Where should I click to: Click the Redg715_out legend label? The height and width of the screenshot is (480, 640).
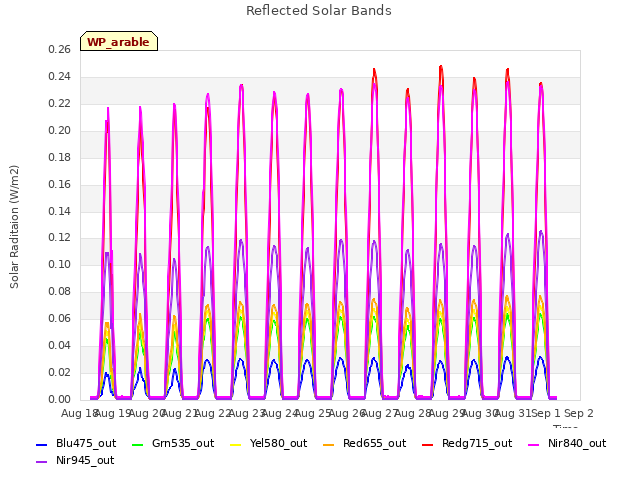coord(477,443)
